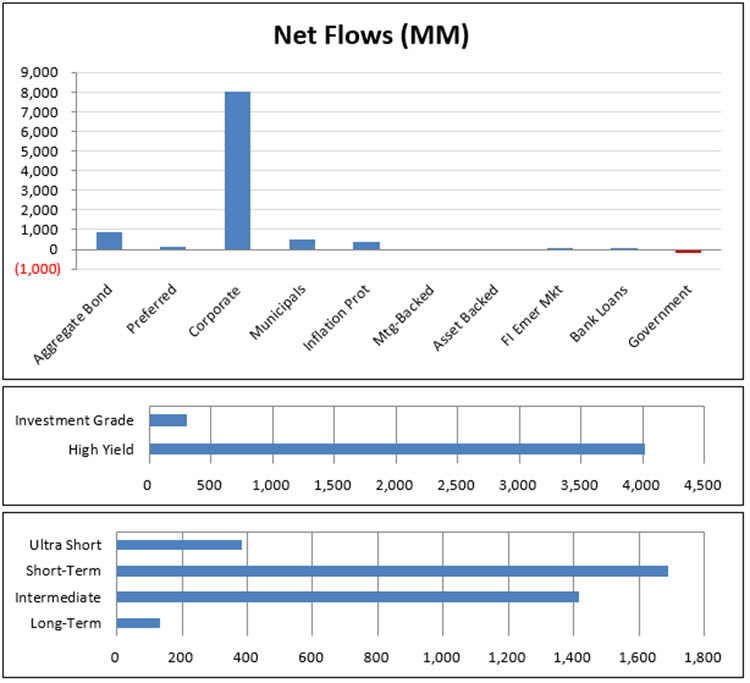Screen dimensions: 750x683
Task: Select the Ultra Short bar
Action: 179,545
